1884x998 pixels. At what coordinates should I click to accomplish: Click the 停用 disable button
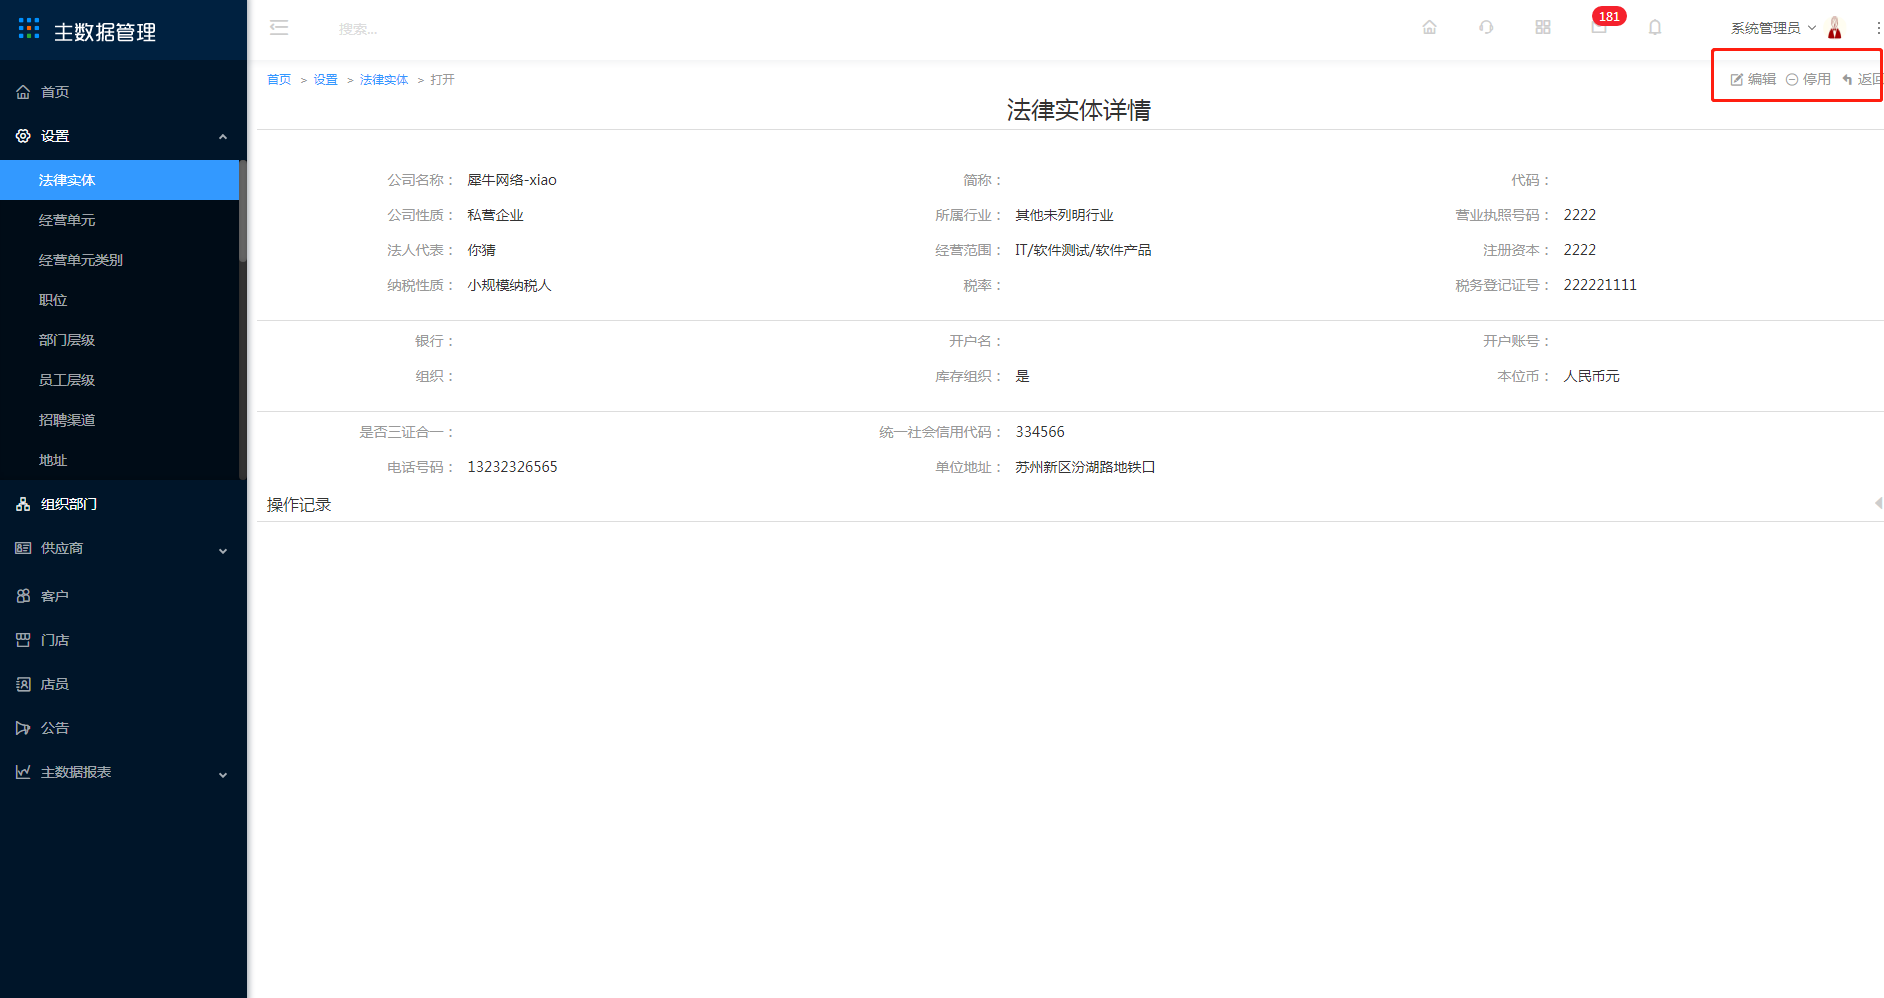[x=1808, y=79]
